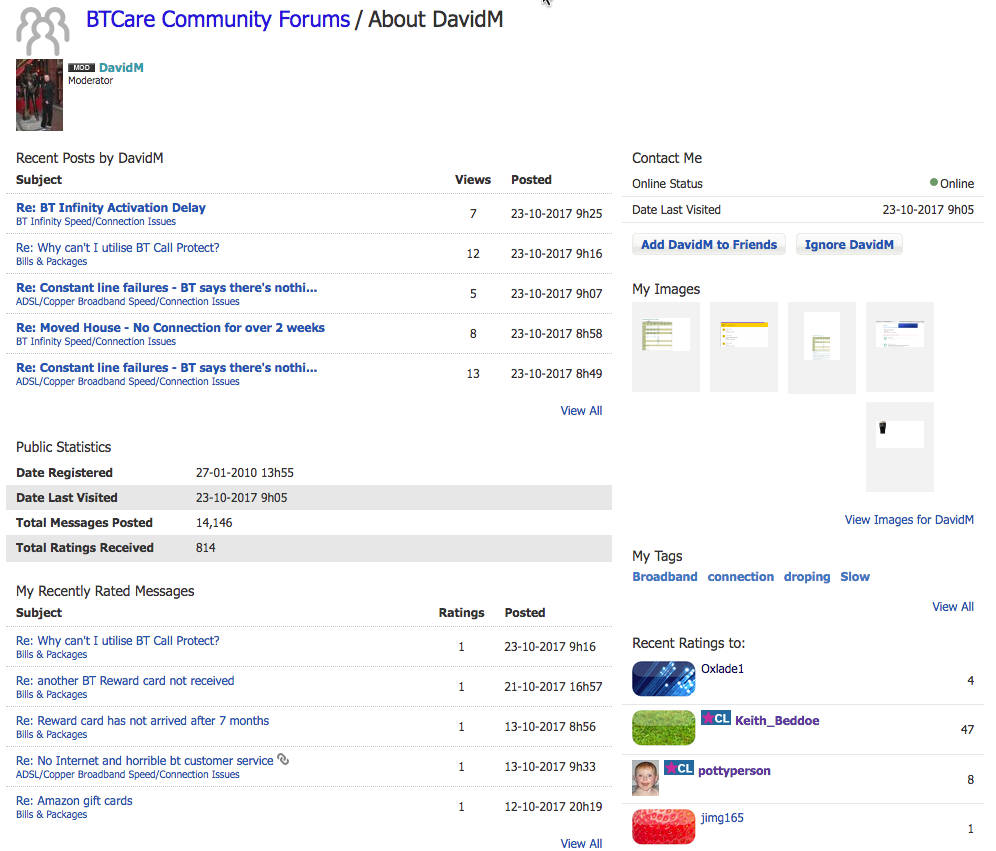
Task: Open Keith_Beddoe's grass avatar
Action: pos(663,727)
